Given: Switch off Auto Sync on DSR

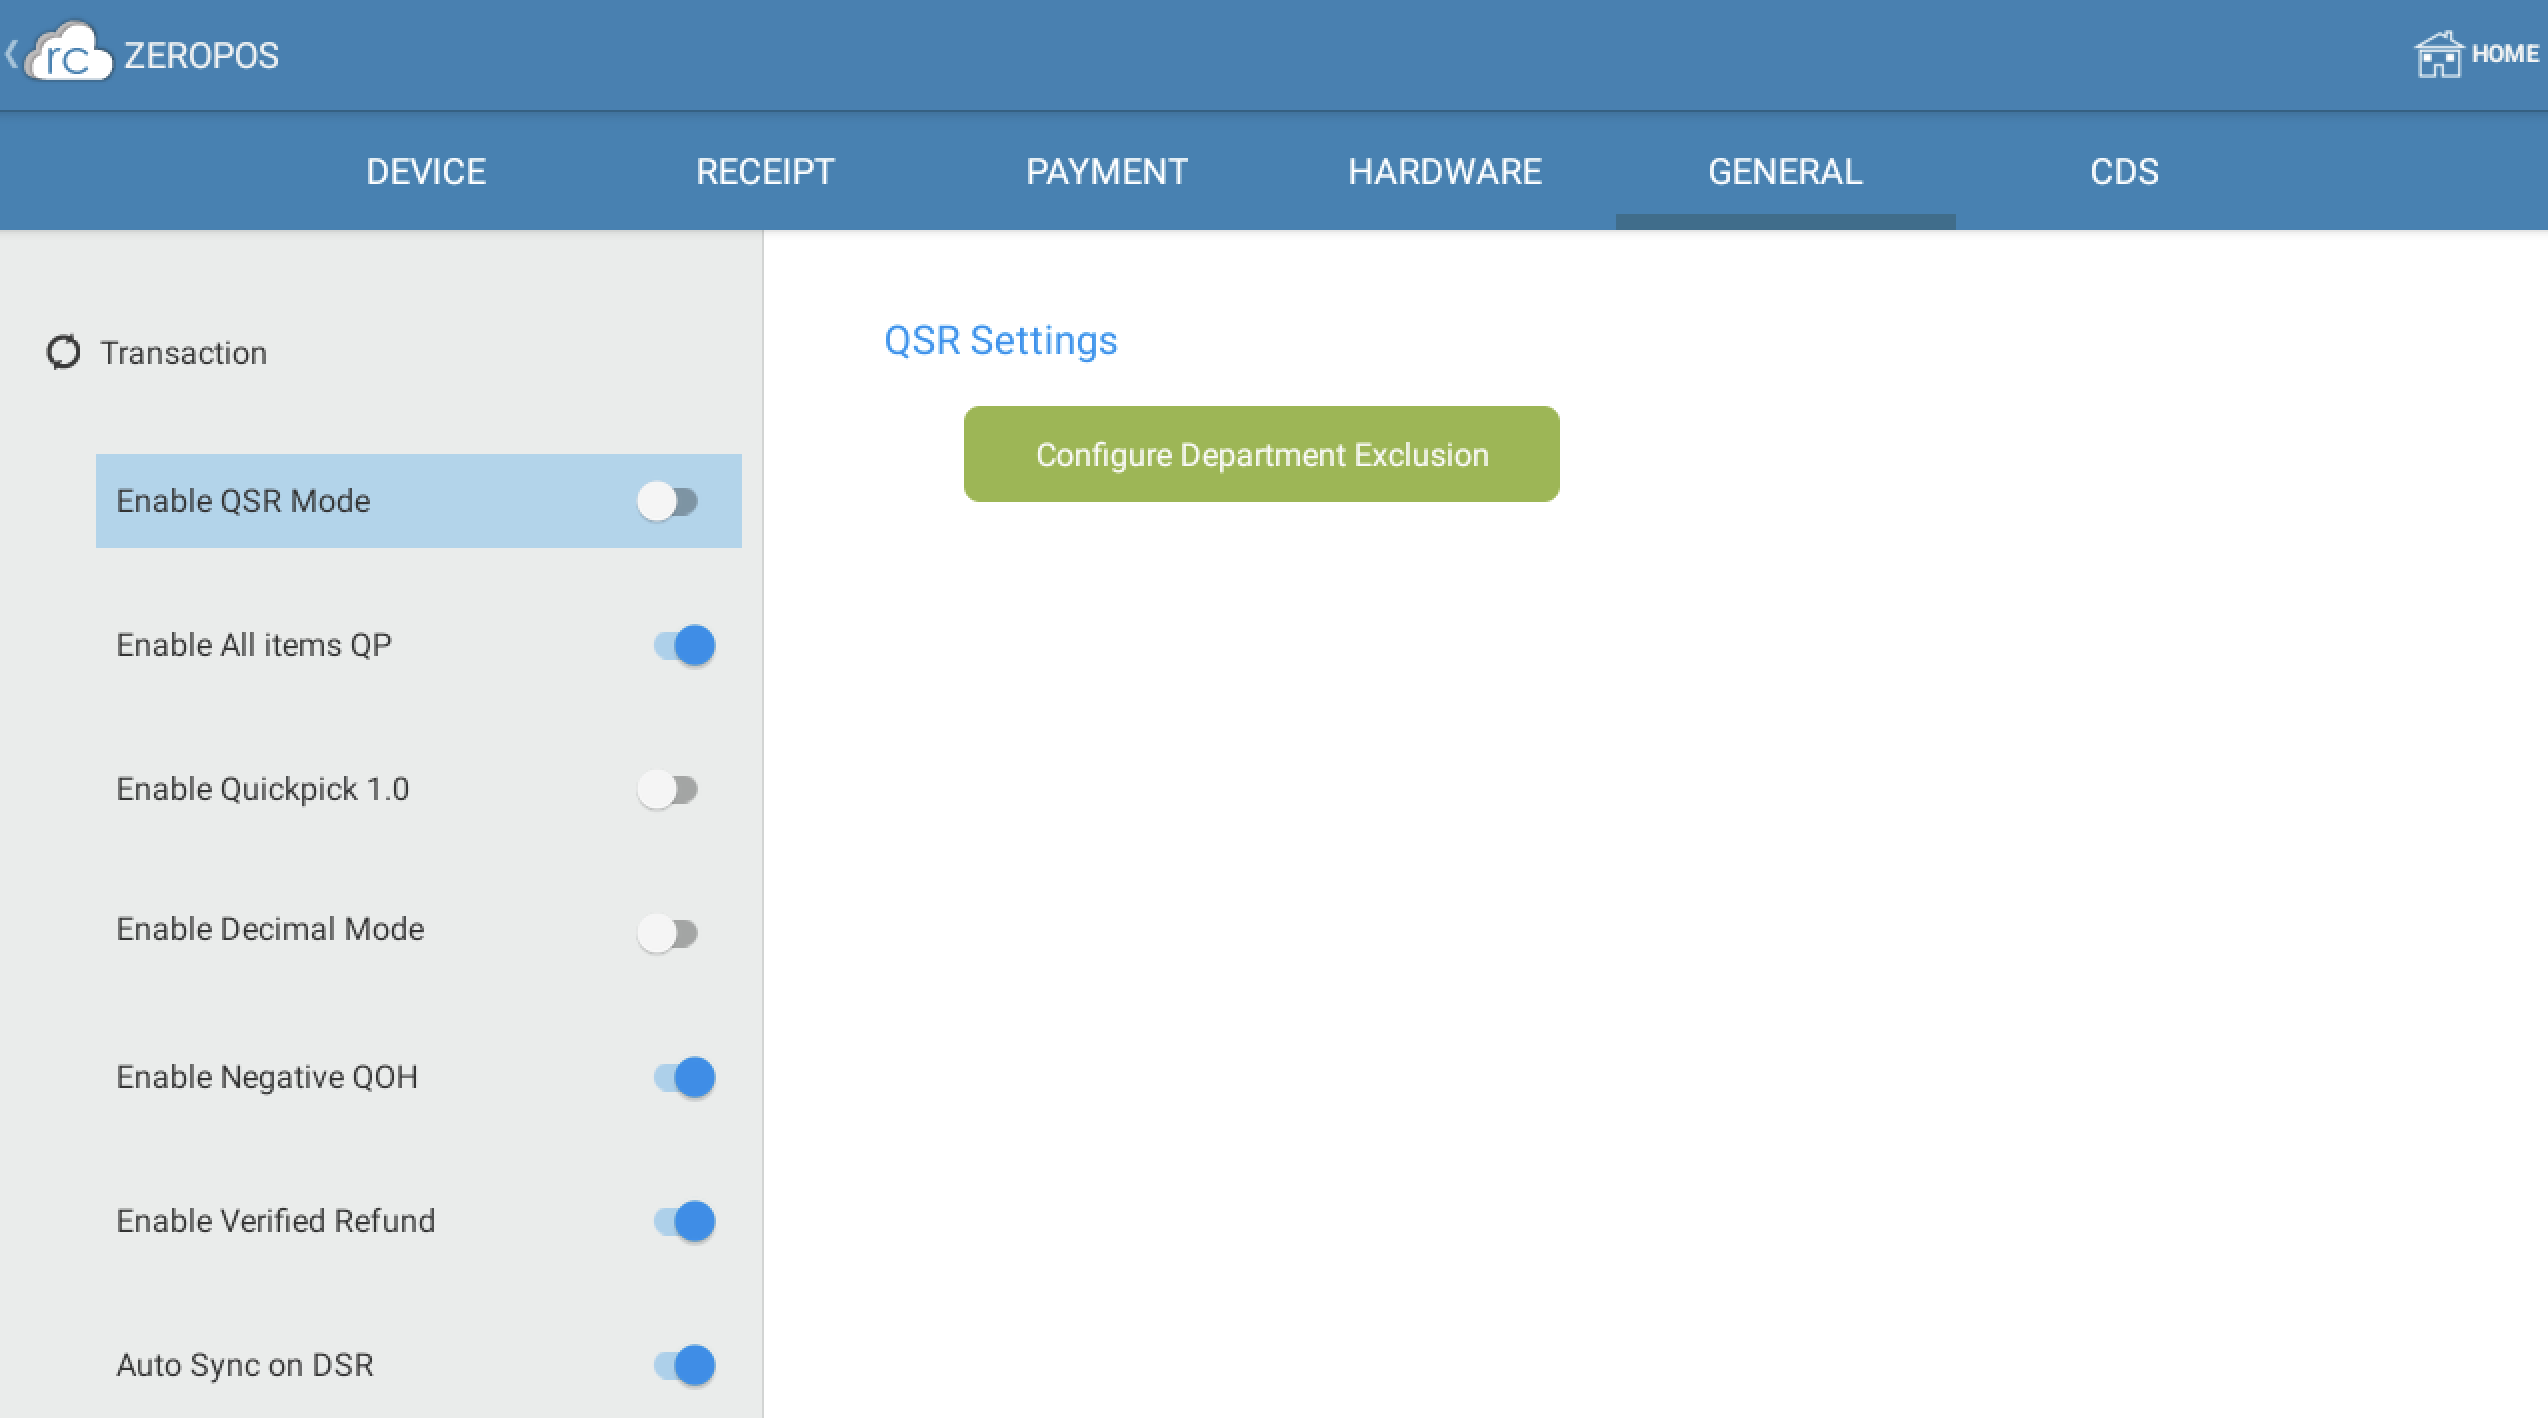Looking at the screenshot, I should 685,1365.
